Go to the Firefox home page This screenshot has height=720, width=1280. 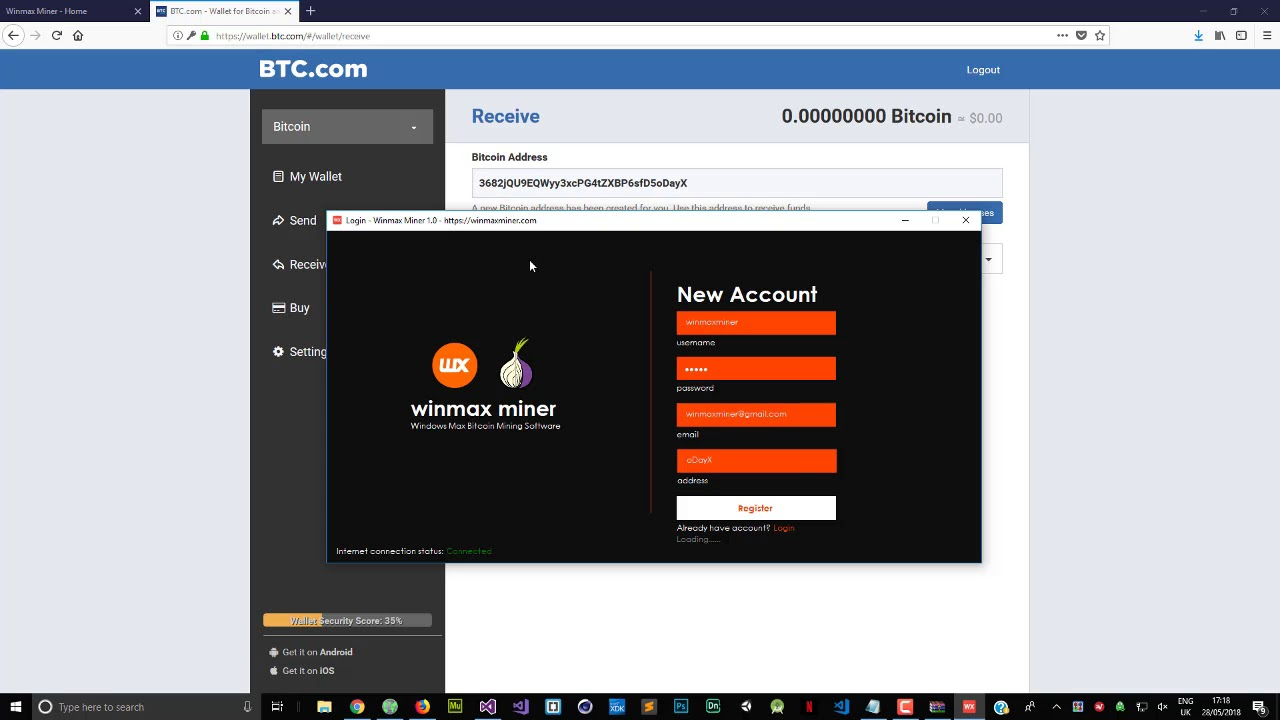tap(78, 36)
